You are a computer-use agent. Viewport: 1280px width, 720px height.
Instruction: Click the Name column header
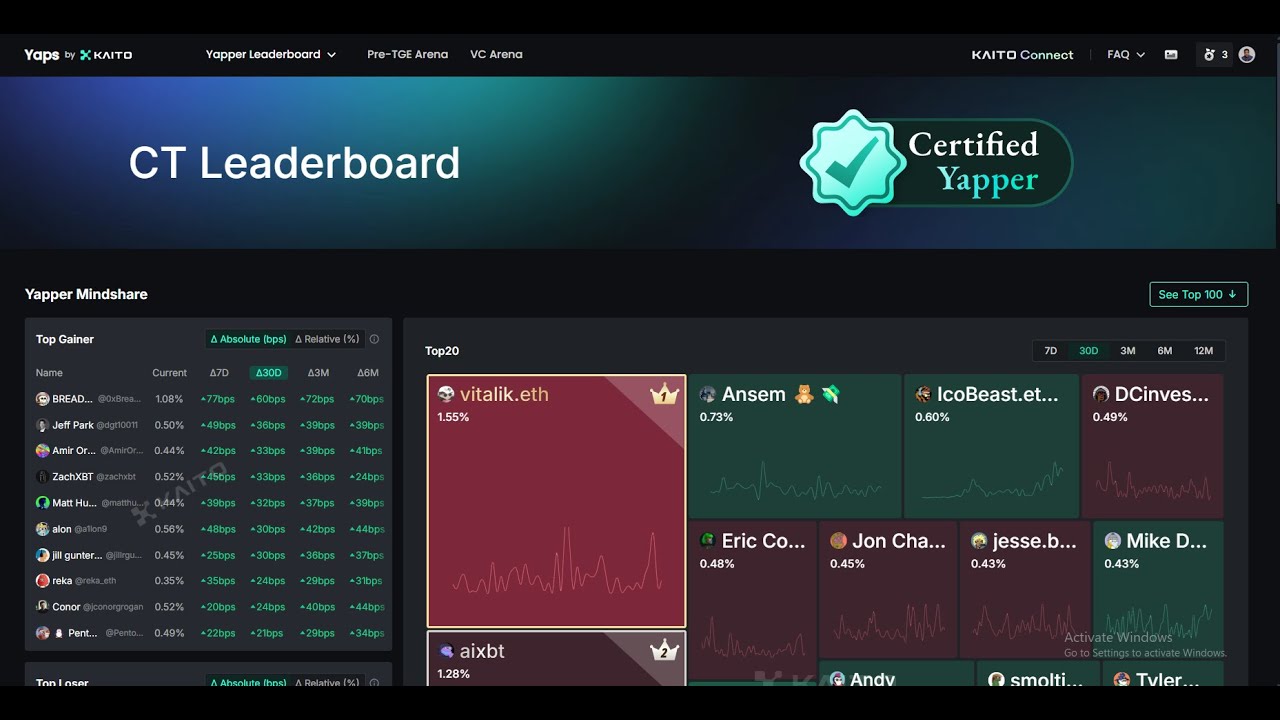(49, 373)
